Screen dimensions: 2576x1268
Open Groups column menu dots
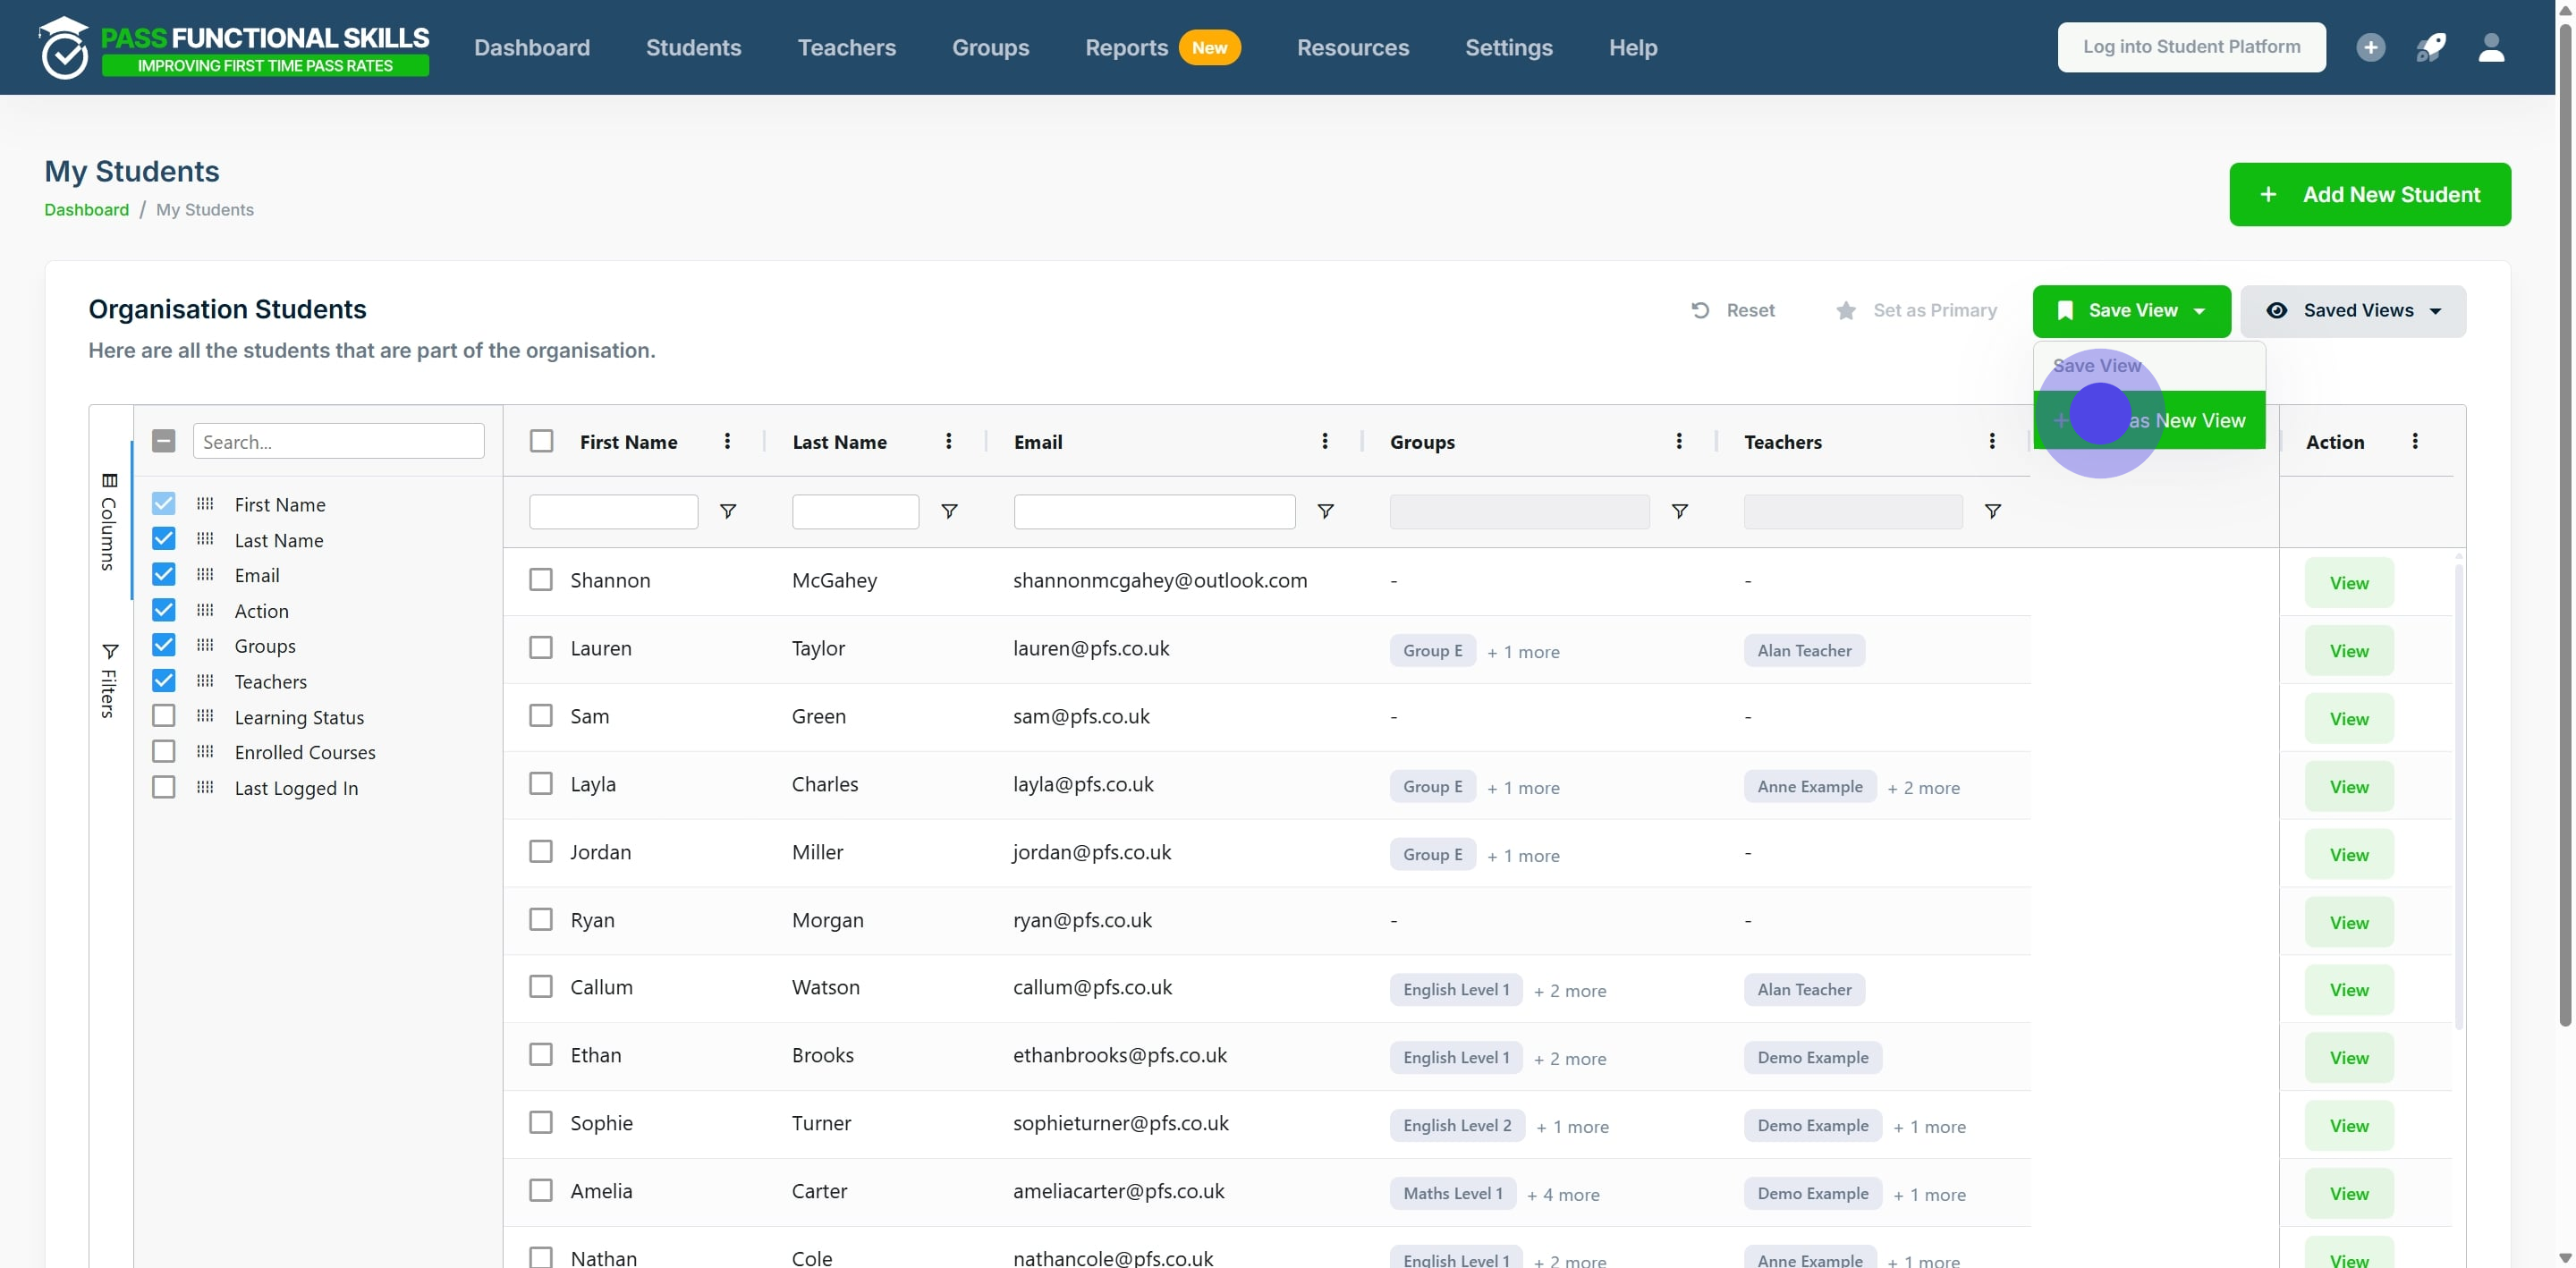(x=1679, y=441)
